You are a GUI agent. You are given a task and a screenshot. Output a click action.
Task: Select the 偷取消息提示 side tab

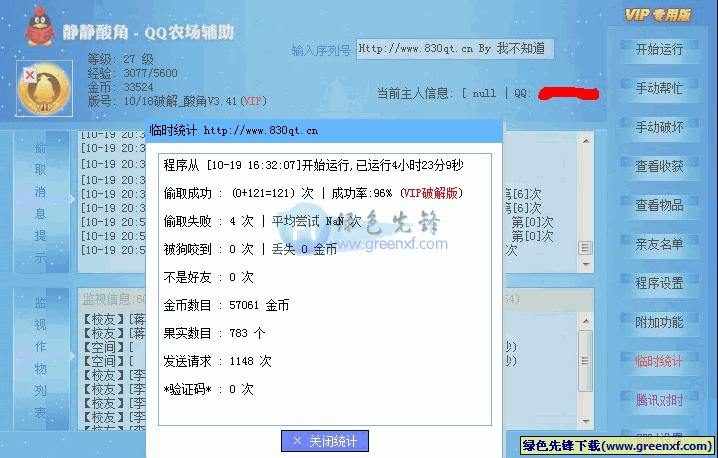tap(40, 202)
